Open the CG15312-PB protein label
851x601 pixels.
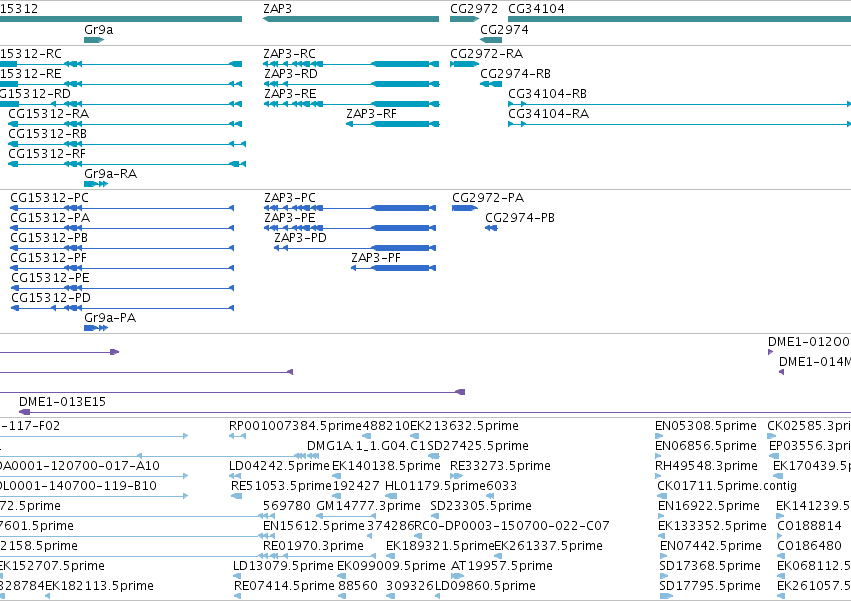point(49,238)
